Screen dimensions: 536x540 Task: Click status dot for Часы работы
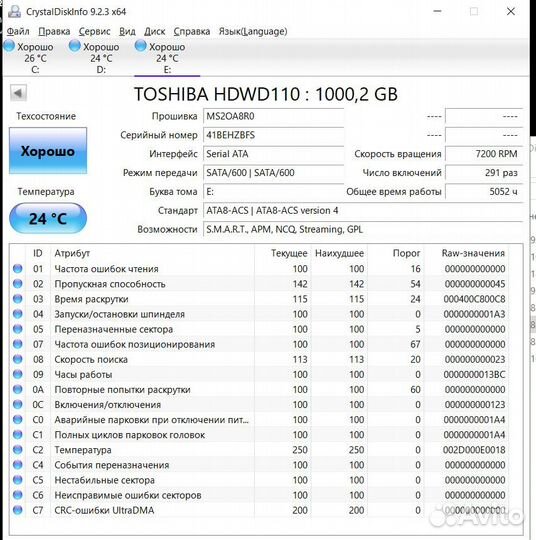(18, 374)
